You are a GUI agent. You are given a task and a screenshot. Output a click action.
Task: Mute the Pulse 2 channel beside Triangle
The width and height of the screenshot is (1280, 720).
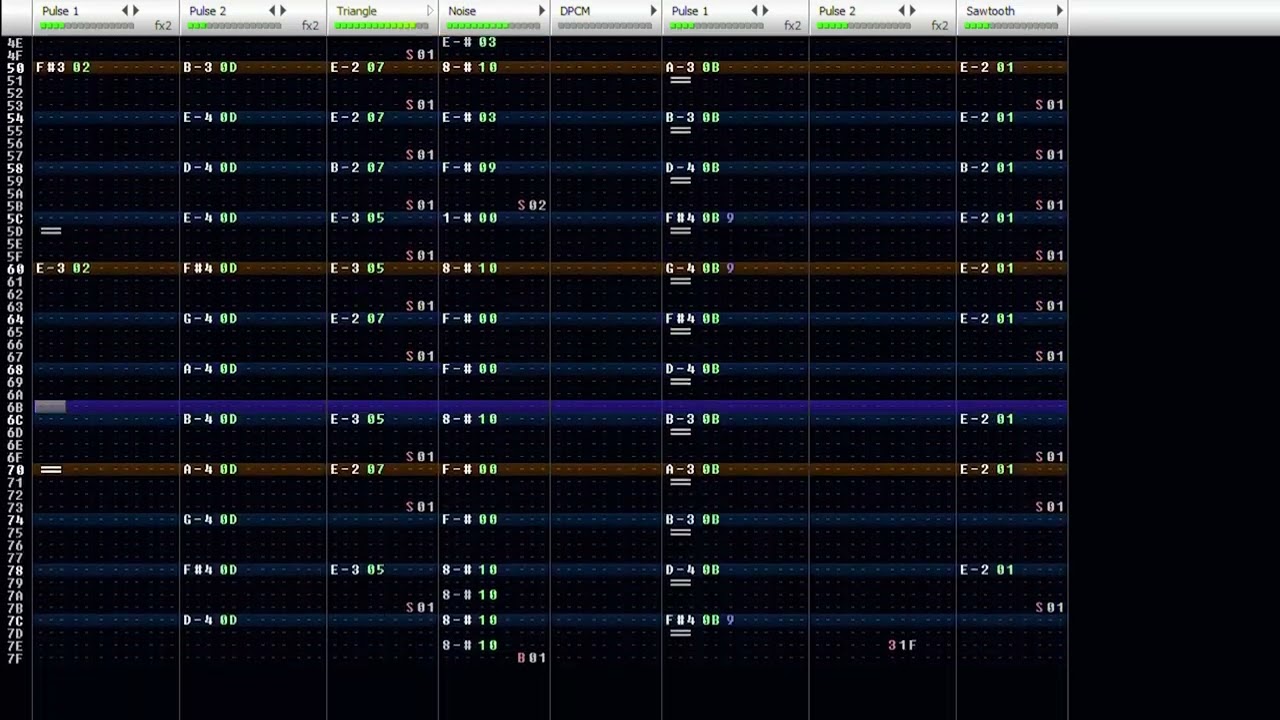[207, 11]
